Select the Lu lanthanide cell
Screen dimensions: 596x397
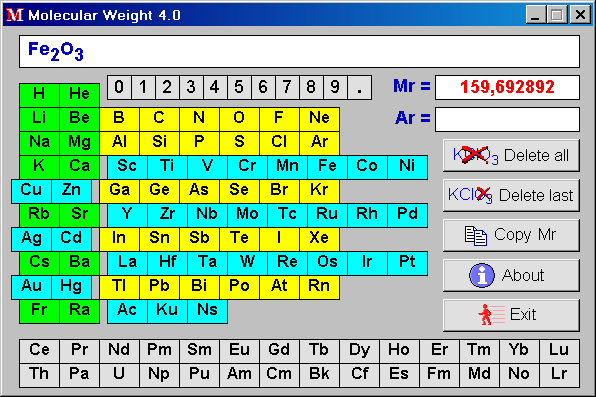(560, 351)
